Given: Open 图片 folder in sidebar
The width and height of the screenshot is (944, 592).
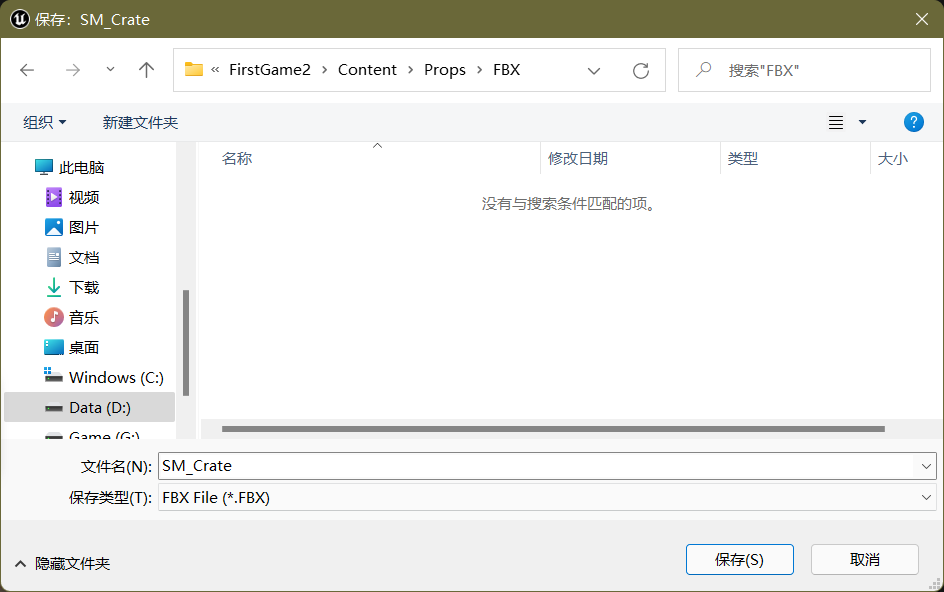Looking at the screenshot, I should 72,227.
